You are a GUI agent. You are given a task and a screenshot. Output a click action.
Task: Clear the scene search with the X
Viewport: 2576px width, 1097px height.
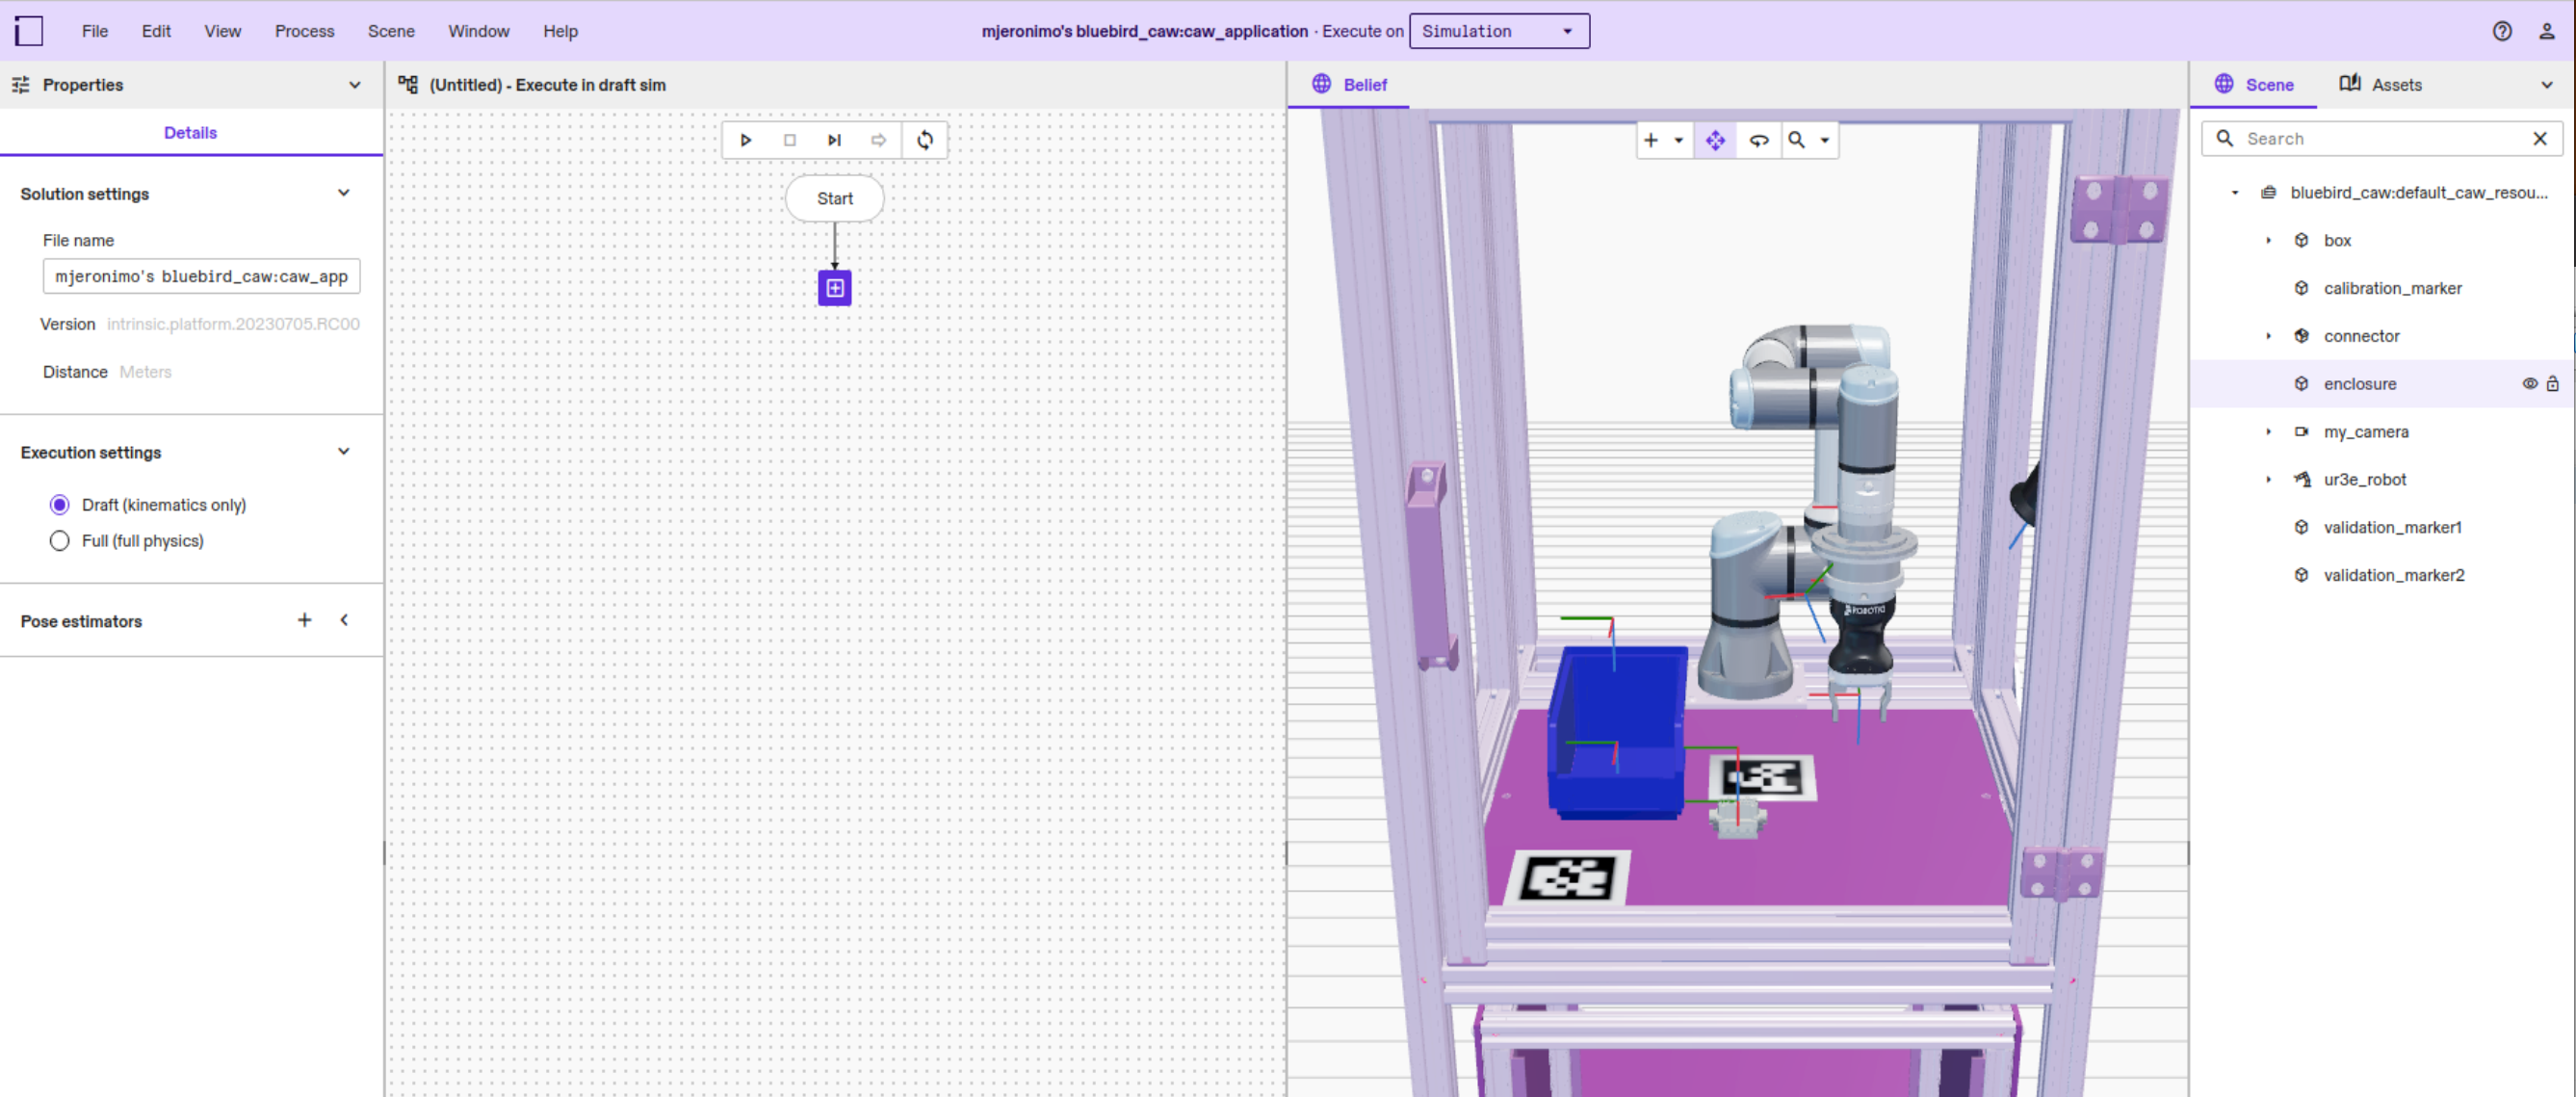[x=2540, y=138]
